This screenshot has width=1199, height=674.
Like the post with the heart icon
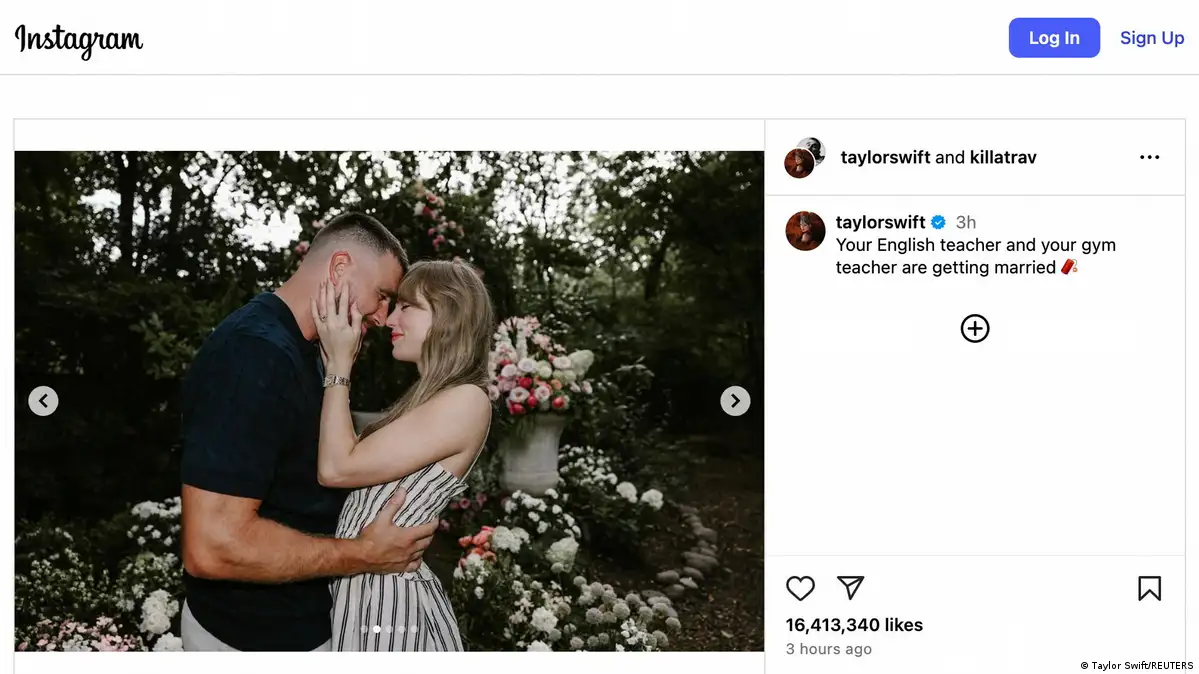[800, 588]
